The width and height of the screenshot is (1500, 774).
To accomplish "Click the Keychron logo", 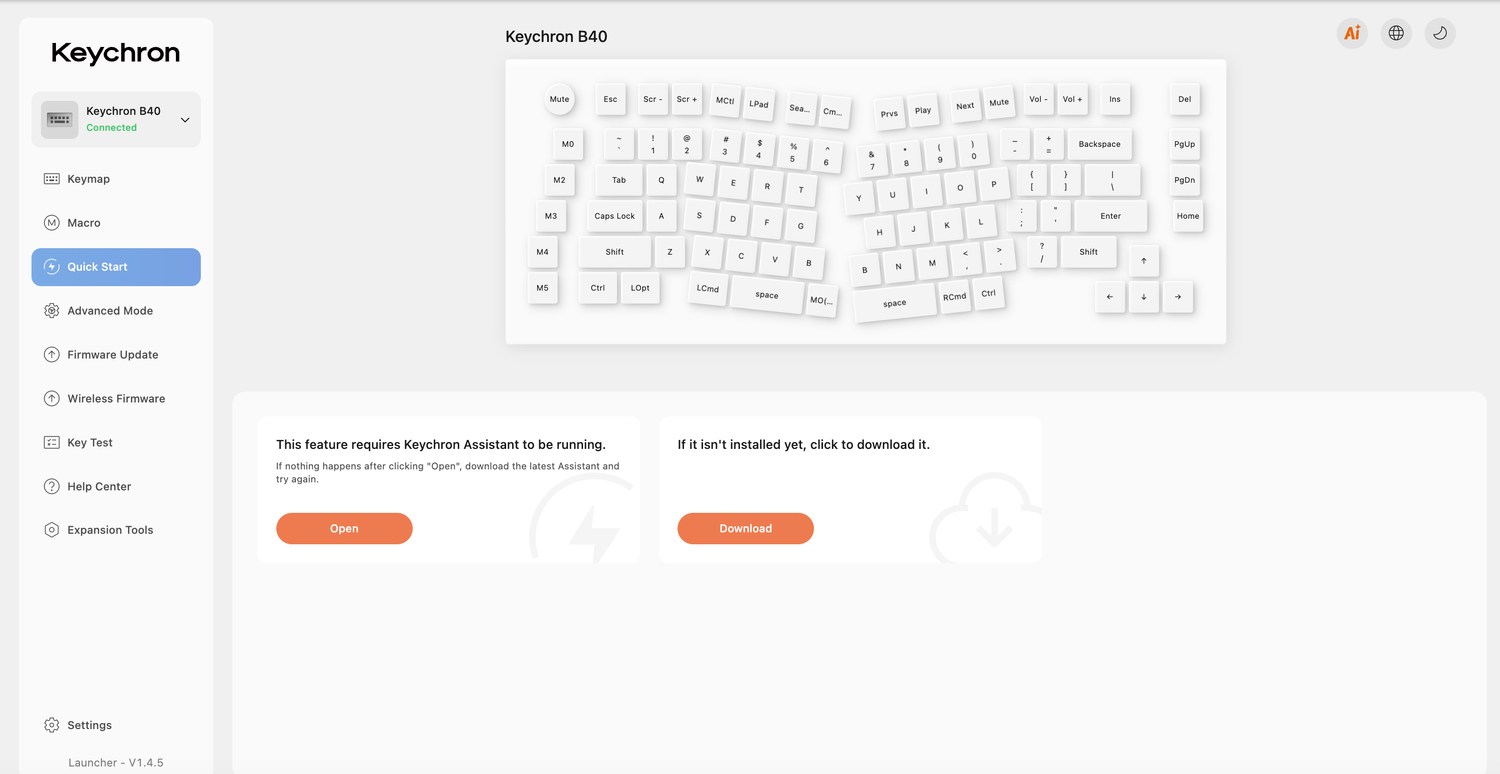I will (x=116, y=53).
